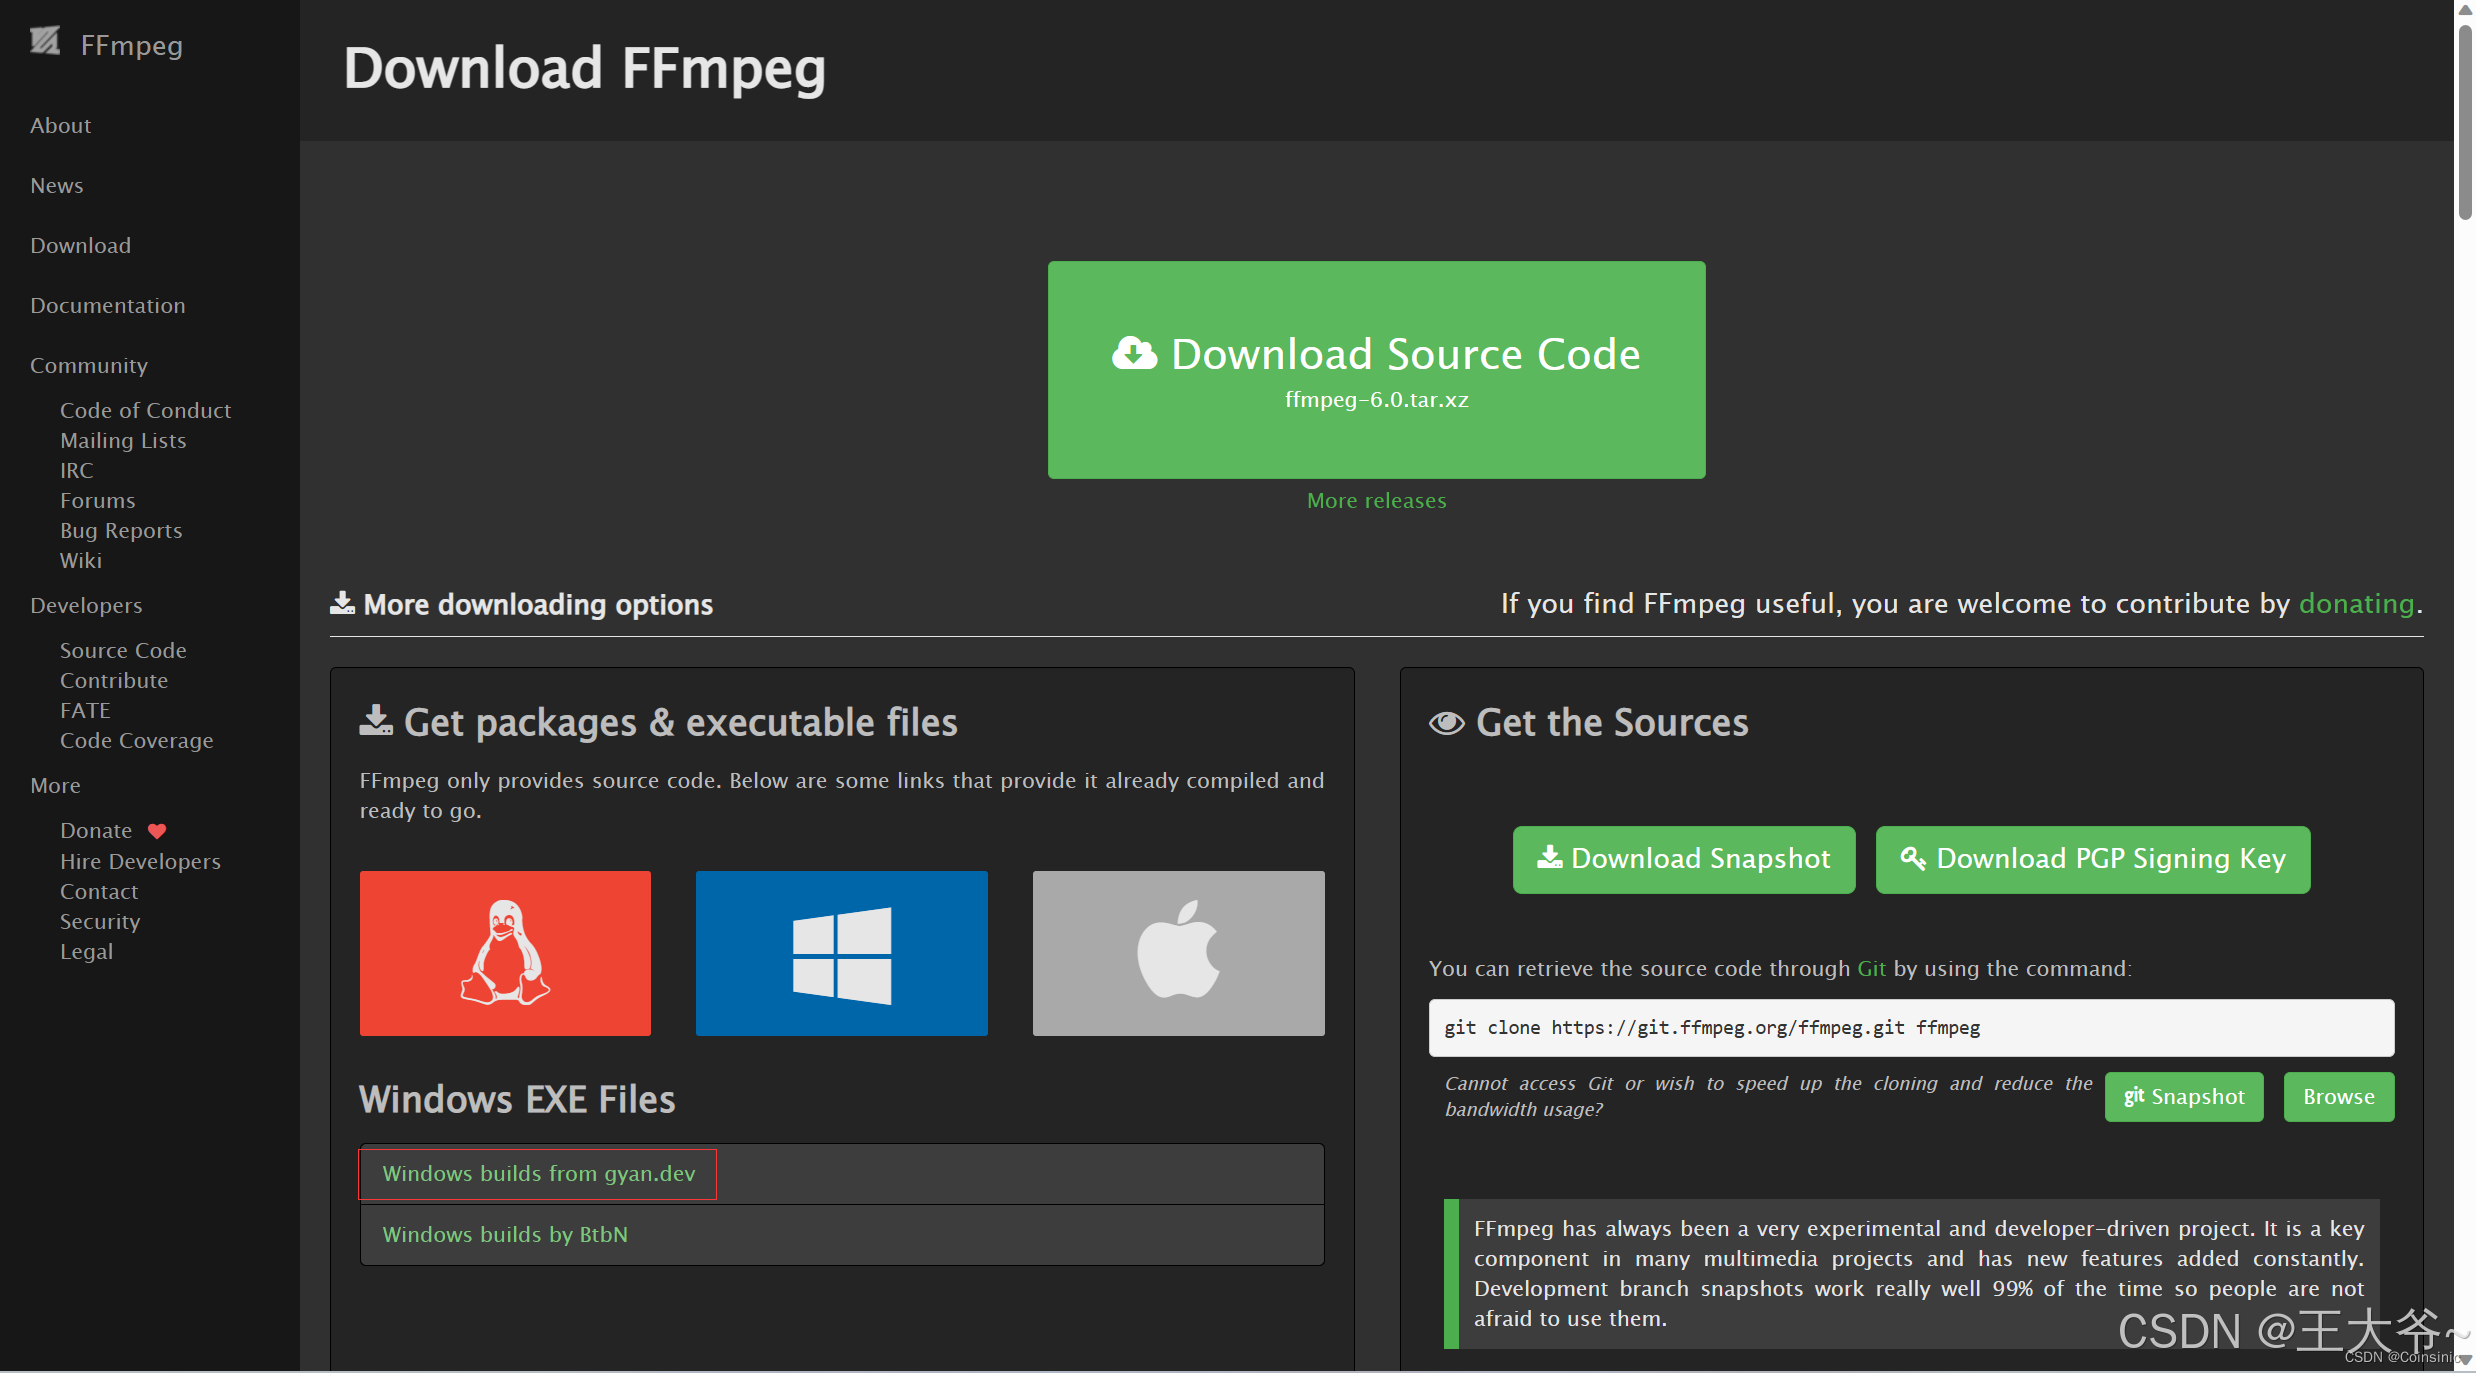Open Bug Reports under Community
This screenshot has width=2476, height=1373.
coord(121,530)
